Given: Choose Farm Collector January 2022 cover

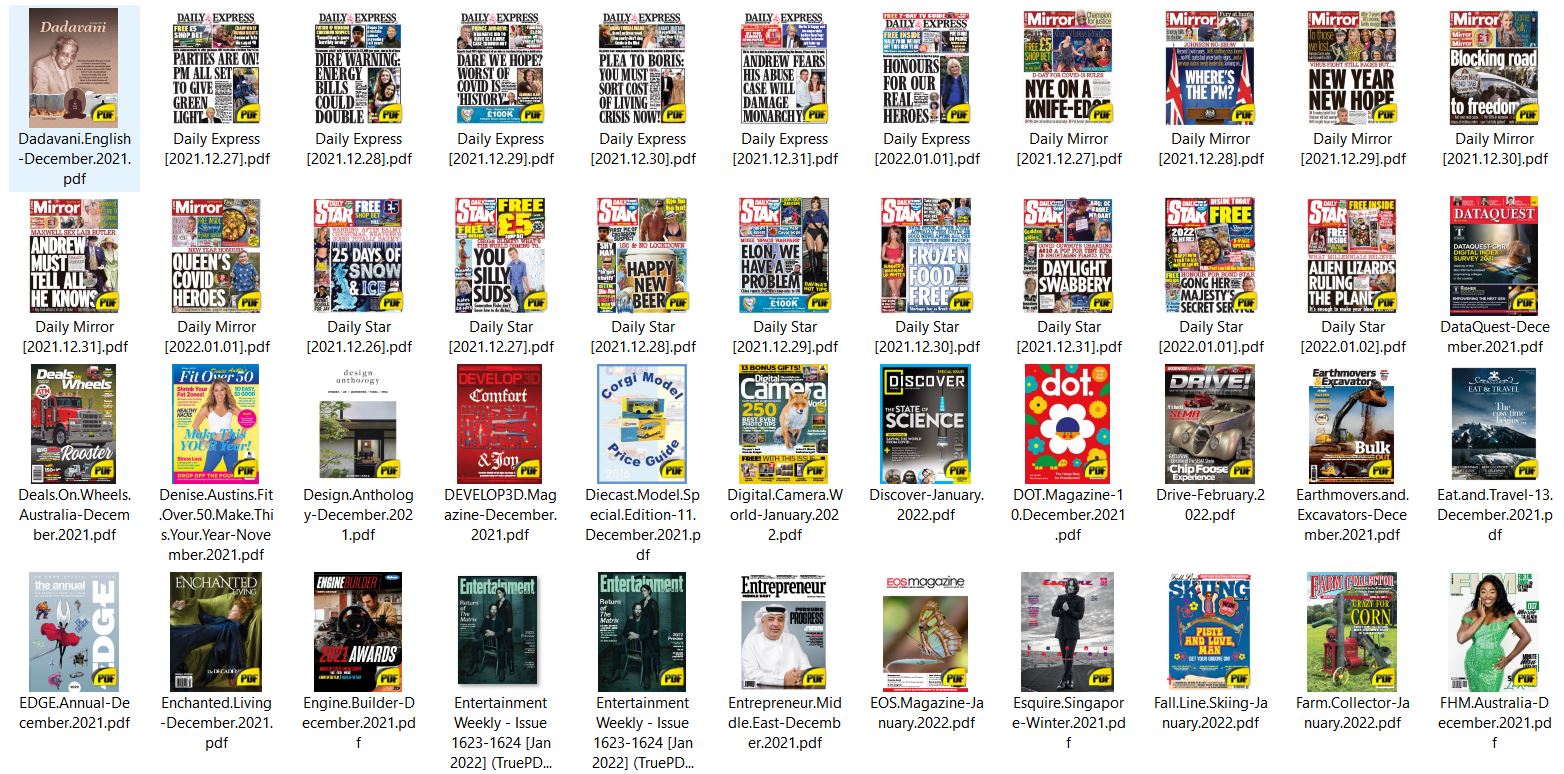Looking at the screenshot, I should click(x=1352, y=632).
